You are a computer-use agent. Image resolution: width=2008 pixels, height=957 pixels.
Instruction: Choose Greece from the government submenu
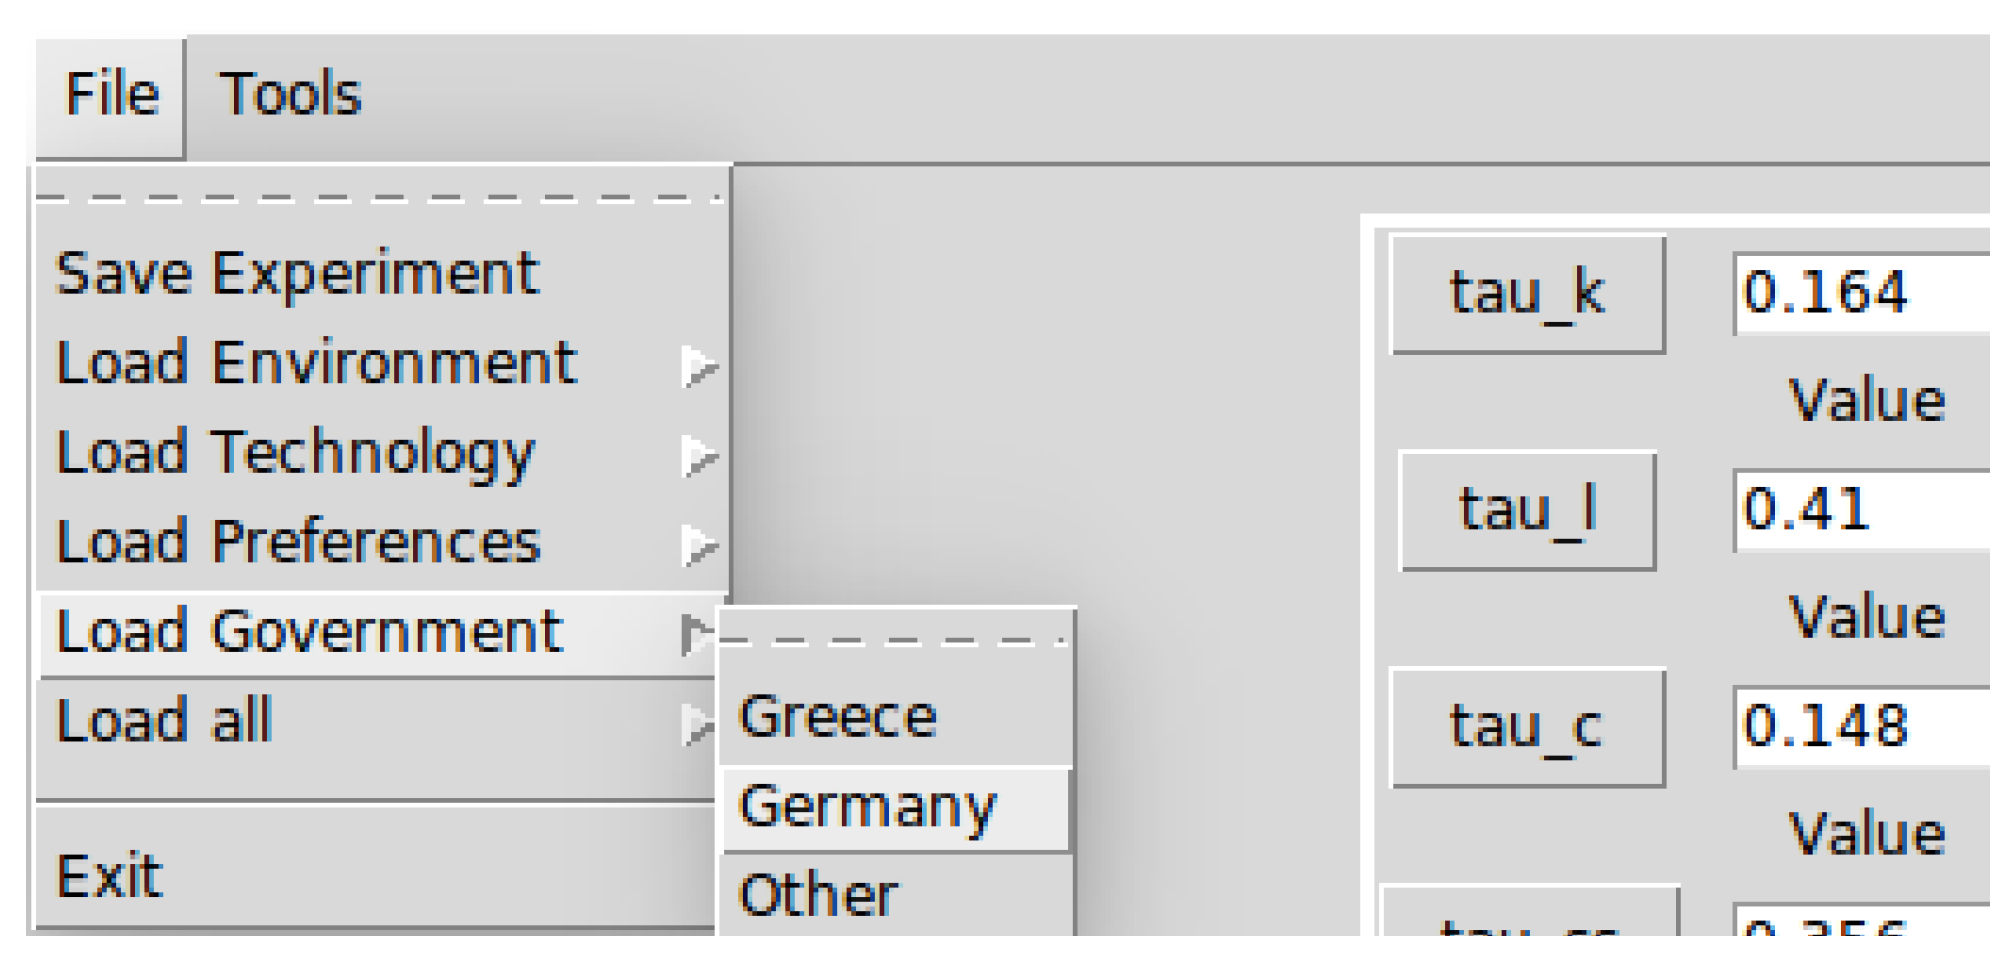pos(838,717)
